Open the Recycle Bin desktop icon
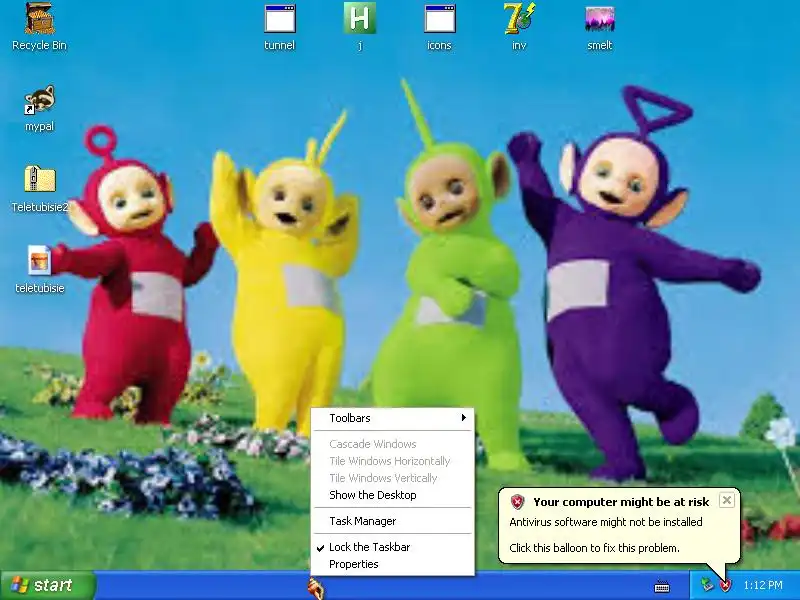This screenshot has height=600, width=800. [x=39, y=27]
